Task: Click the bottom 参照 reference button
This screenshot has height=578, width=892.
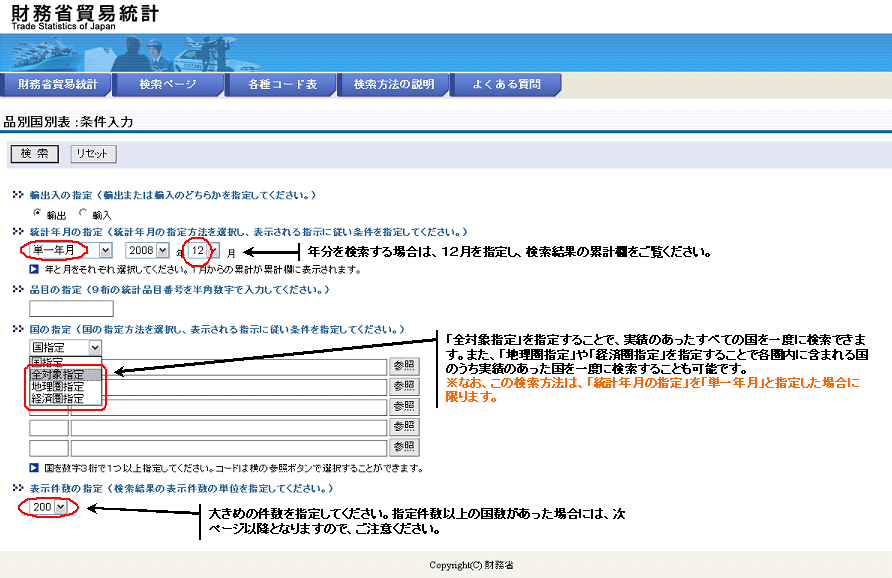Action: point(404,447)
